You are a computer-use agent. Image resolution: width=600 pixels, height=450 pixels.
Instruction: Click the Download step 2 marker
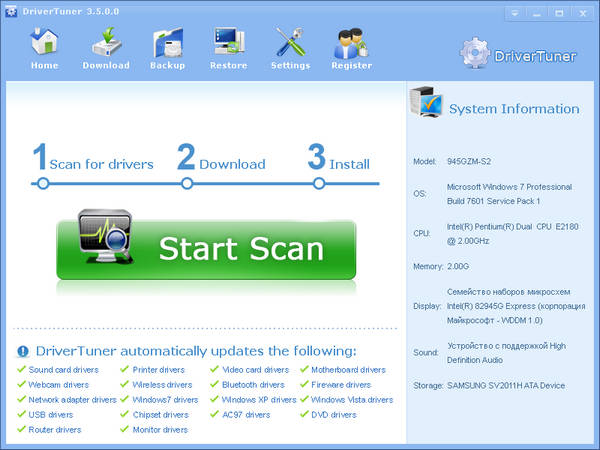[187, 183]
